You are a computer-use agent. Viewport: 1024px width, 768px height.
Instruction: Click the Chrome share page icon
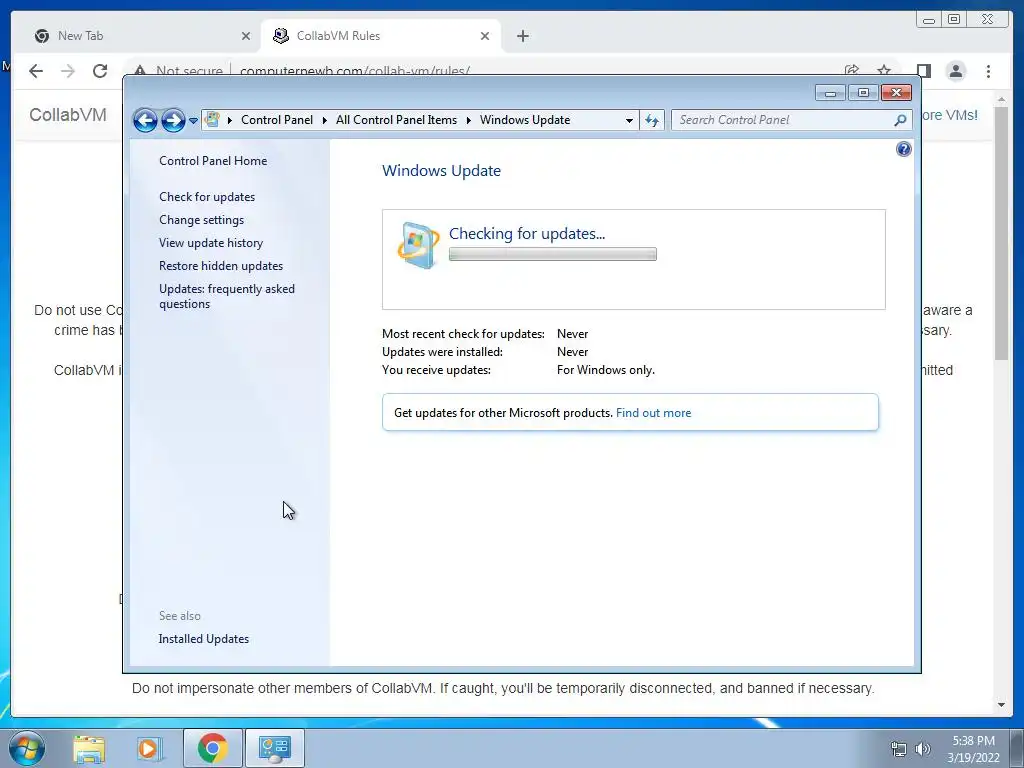coord(852,70)
